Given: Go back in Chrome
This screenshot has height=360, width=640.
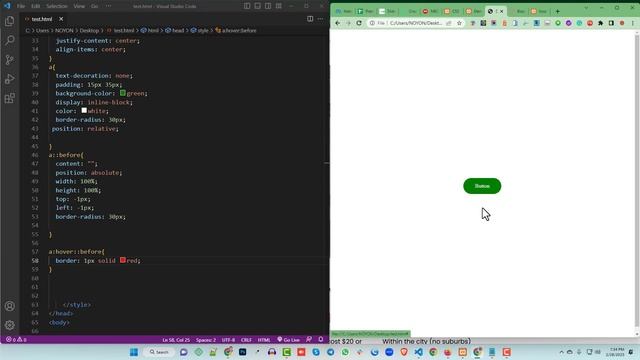Looking at the screenshot, I should pyautogui.click(x=338, y=23).
